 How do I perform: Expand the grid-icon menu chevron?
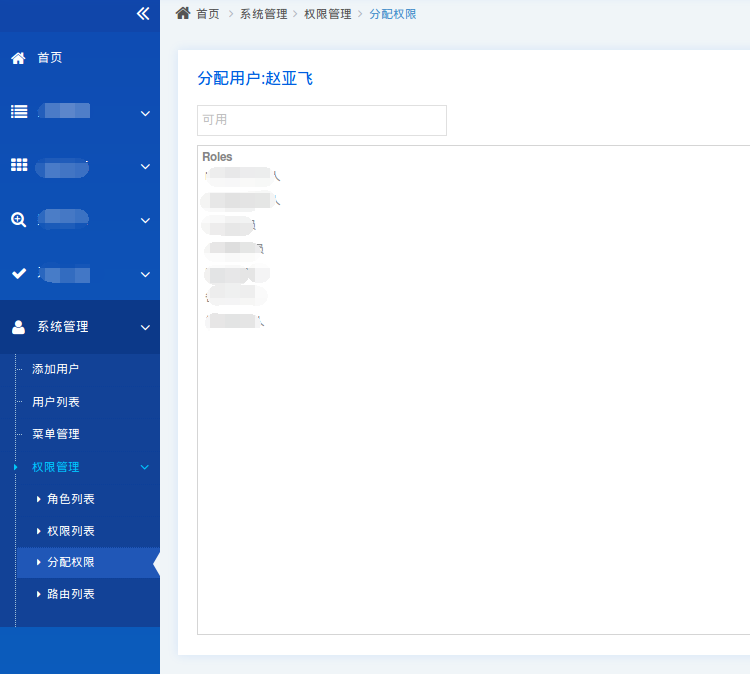pyautogui.click(x=145, y=166)
